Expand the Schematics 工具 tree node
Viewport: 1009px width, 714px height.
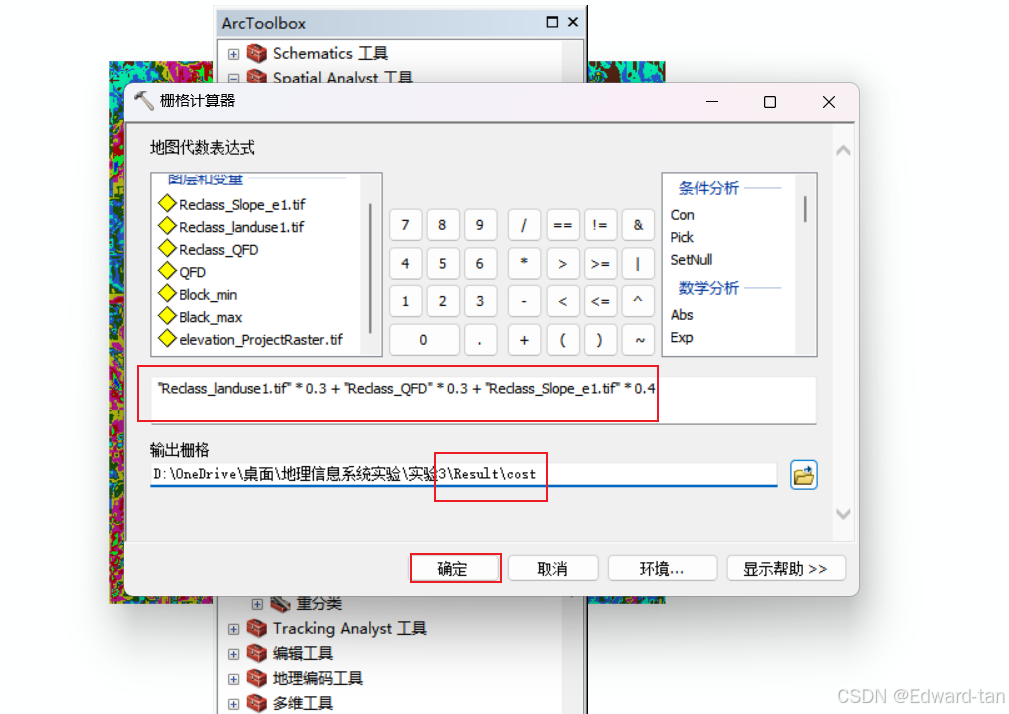point(234,54)
